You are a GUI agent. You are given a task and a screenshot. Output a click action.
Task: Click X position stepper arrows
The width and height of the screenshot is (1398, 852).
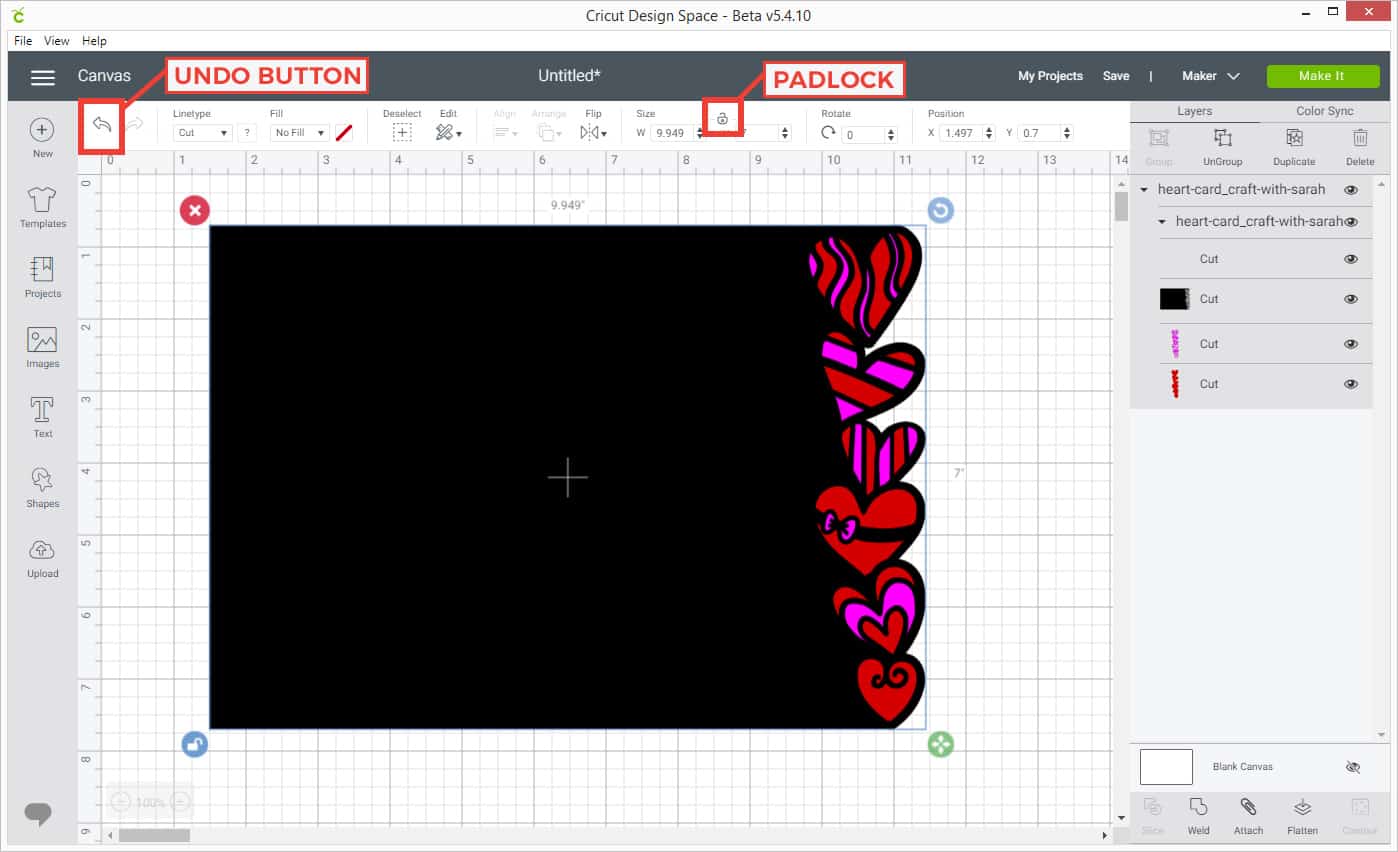pyautogui.click(x=989, y=132)
